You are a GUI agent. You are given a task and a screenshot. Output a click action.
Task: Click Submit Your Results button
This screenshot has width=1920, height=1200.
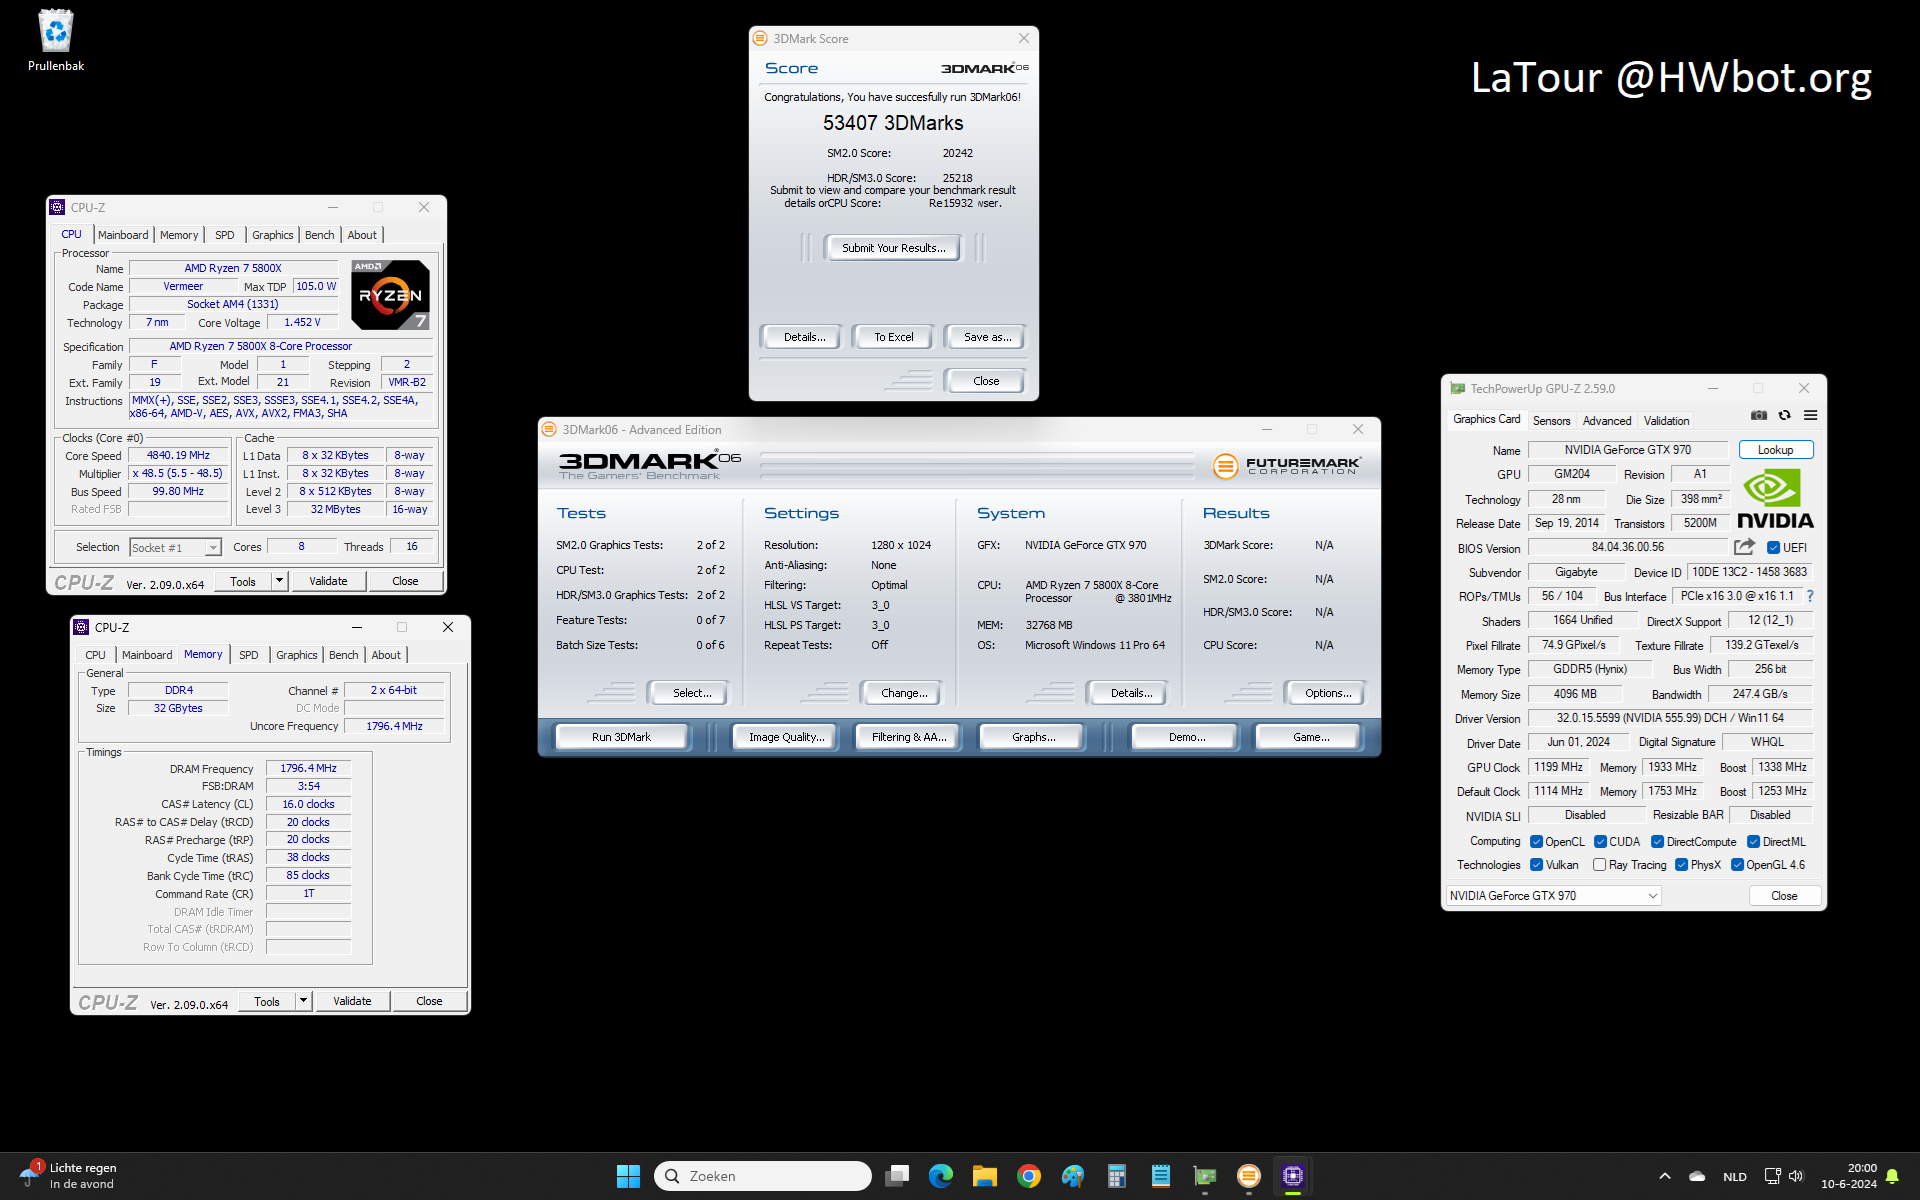click(x=893, y=248)
